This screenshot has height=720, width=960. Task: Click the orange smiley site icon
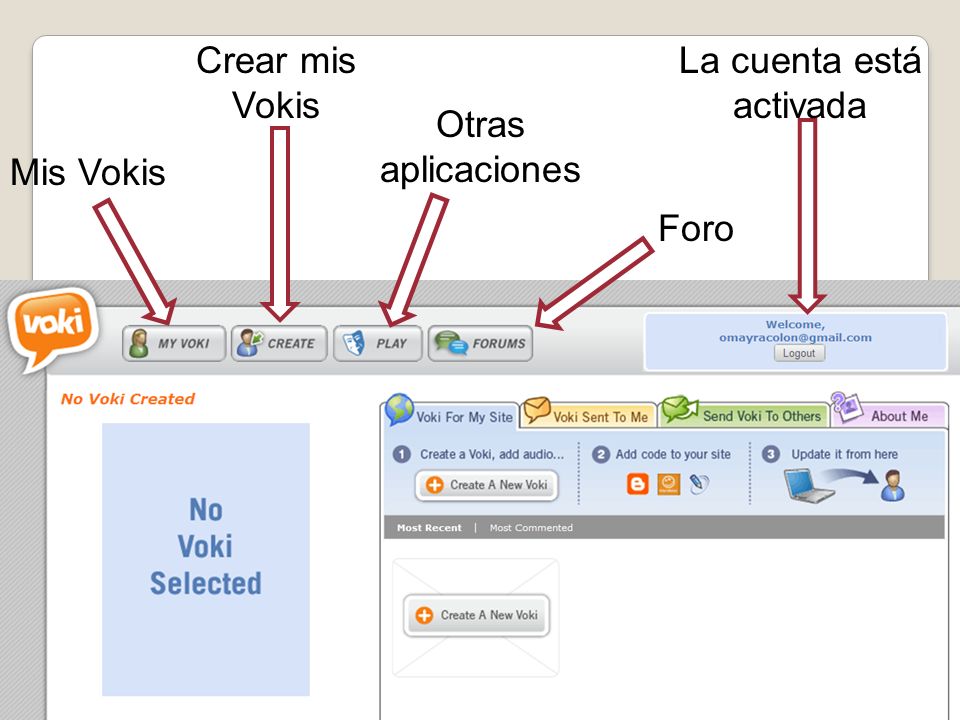669,484
